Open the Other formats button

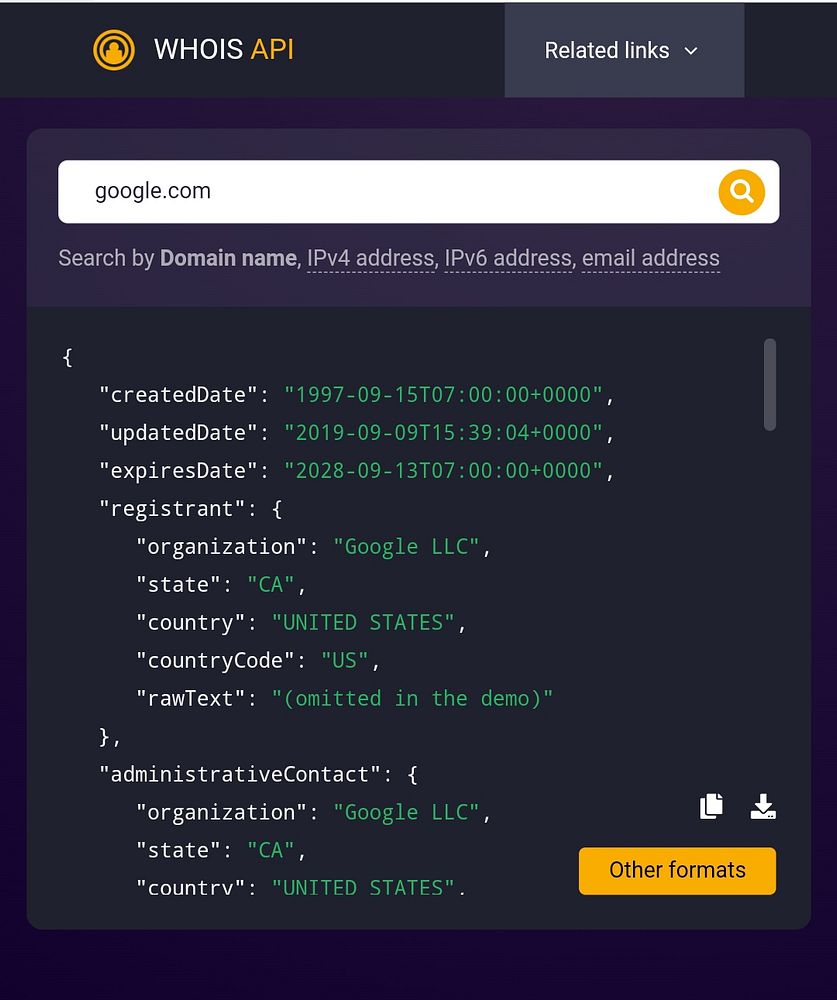pyautogui.click(x=677, y=870)
